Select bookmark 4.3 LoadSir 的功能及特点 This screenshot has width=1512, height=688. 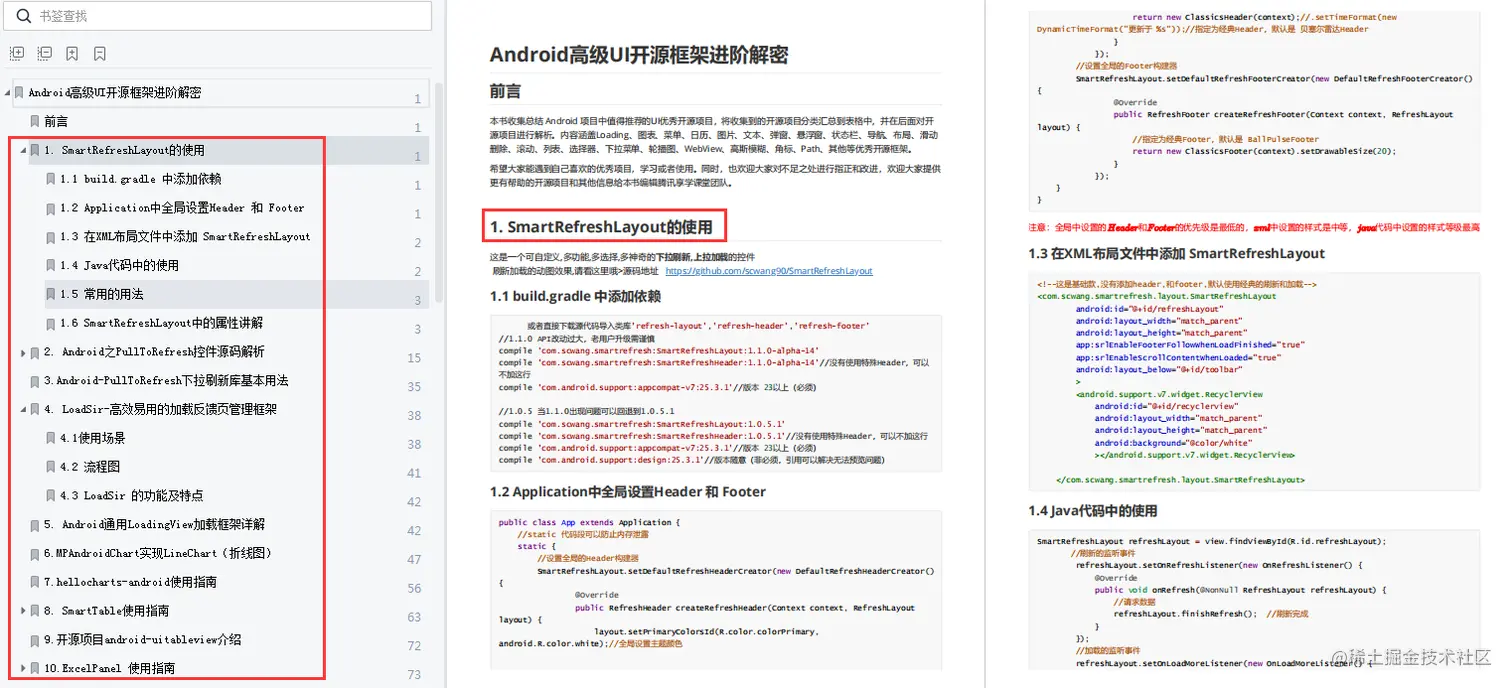point(131,496)
